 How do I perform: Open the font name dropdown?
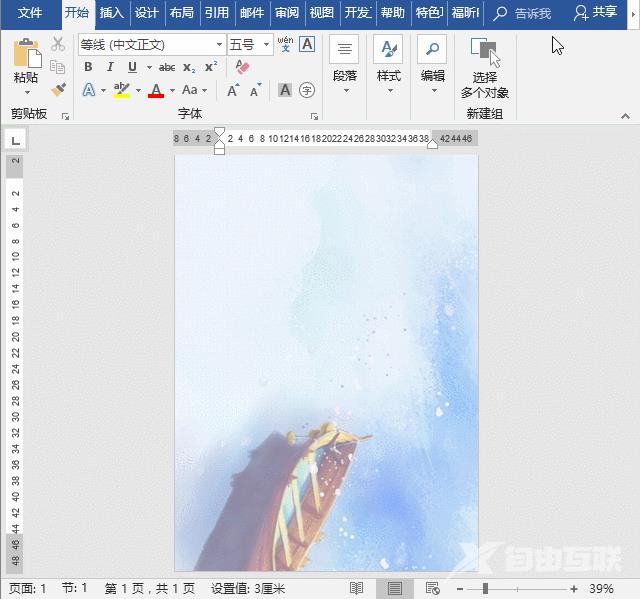click(x=219, y=45)
